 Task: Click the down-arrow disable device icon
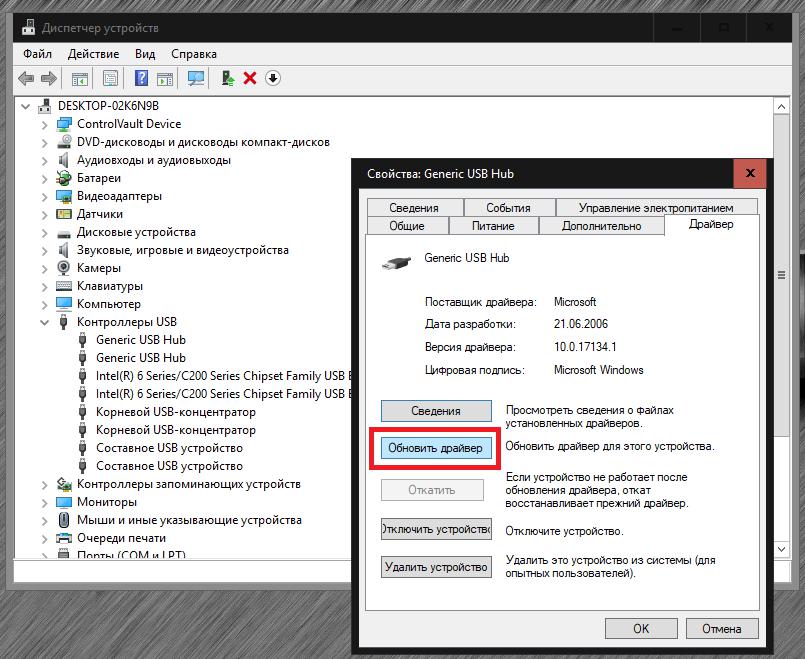[x=273, y=78]
